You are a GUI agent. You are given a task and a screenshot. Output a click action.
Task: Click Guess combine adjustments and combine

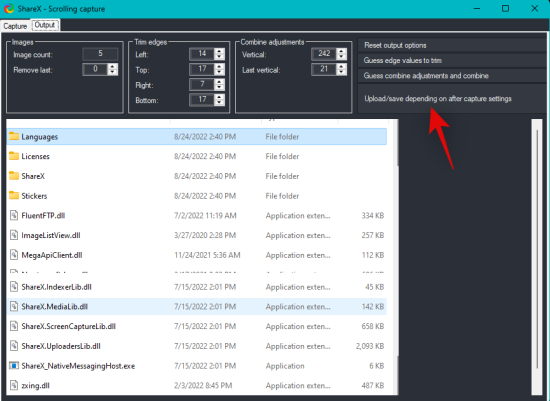pyautogui.click(x=451, y=76)
